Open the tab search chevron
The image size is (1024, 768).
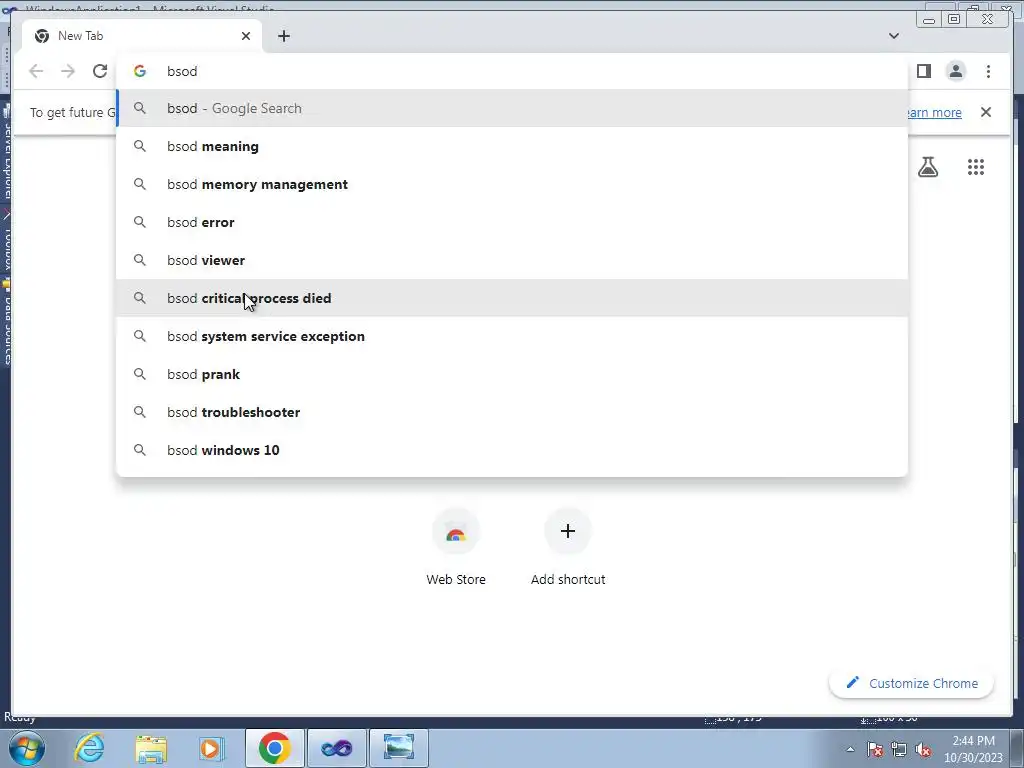[x=893, y=36]
